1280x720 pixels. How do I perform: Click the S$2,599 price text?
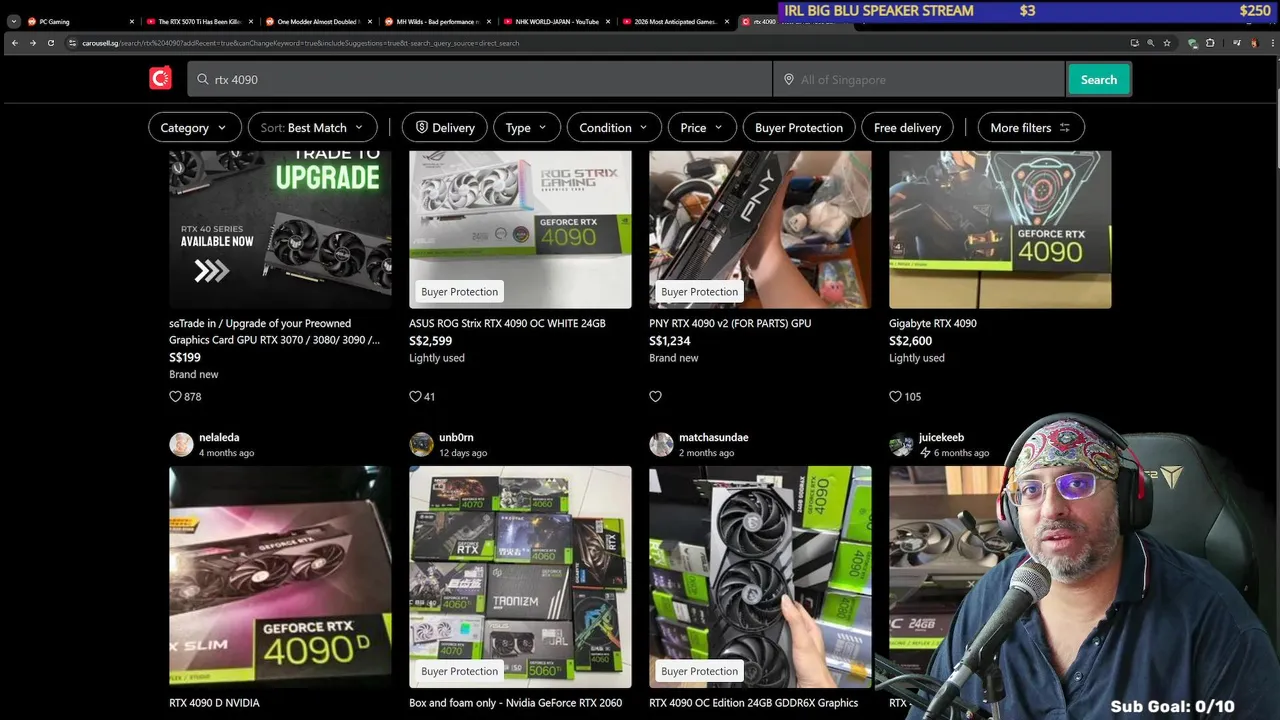[x=430, y=341]
